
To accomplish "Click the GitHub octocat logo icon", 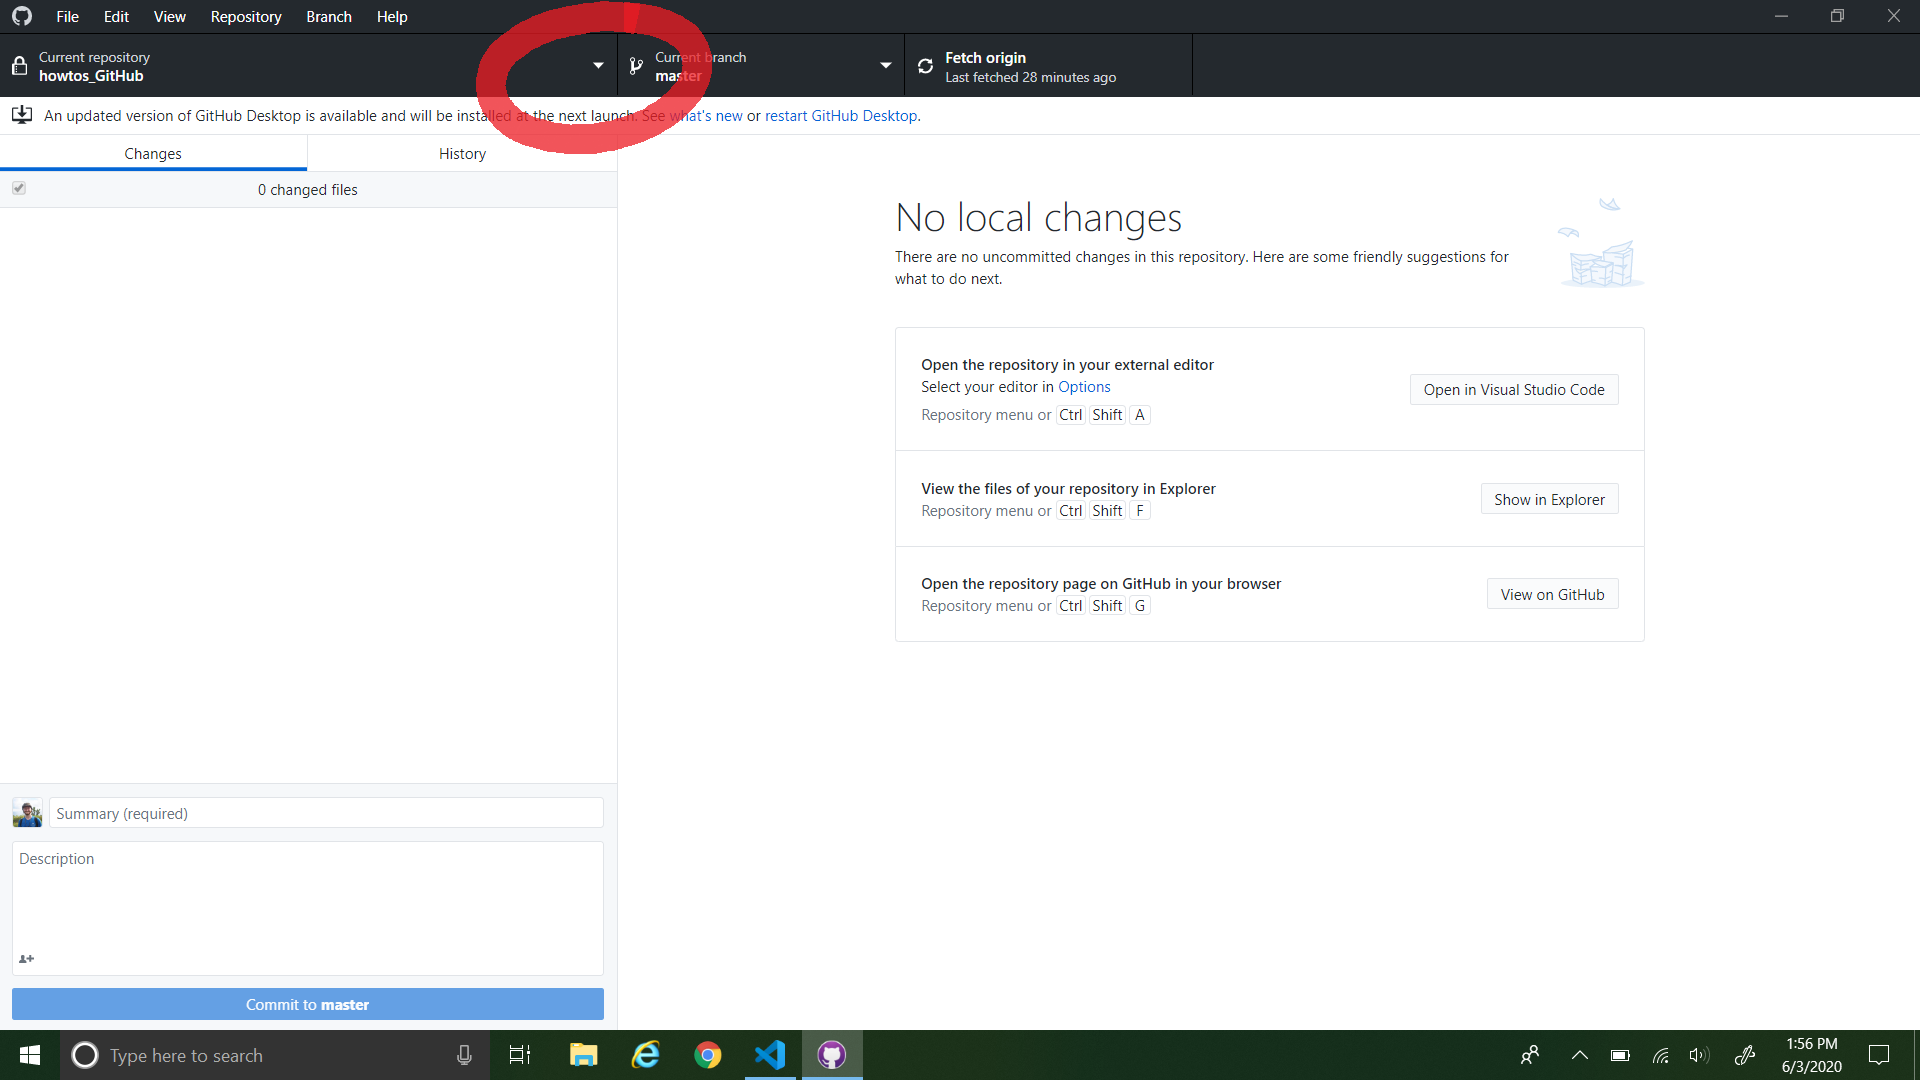I will click(x=22, y=16).
